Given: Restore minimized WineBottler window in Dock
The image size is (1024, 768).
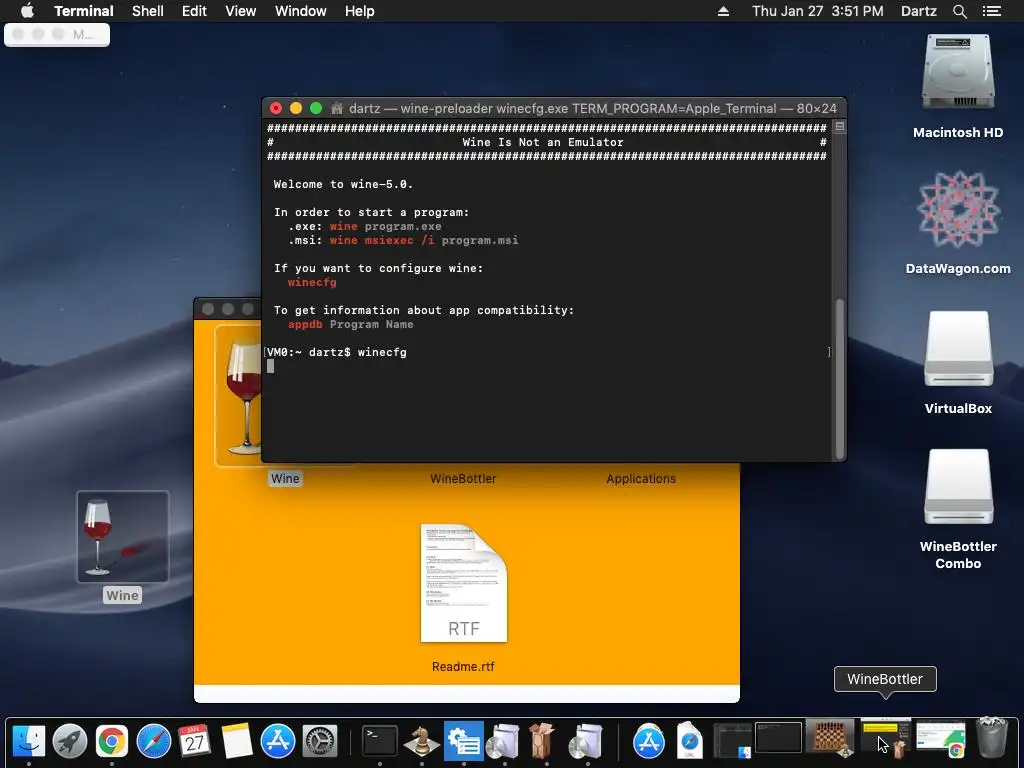Looking at the screenshot, I should pos(886,737).
